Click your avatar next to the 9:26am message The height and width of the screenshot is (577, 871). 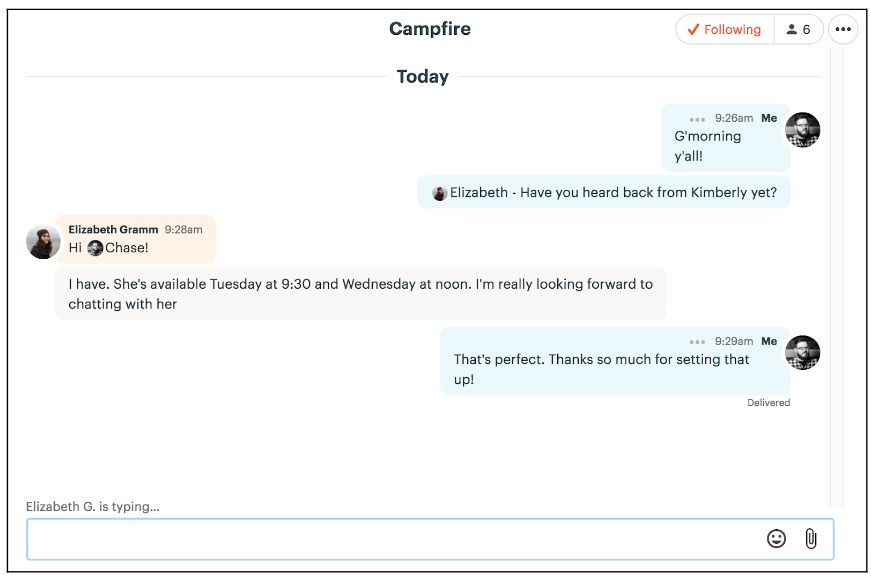(805, 129)
